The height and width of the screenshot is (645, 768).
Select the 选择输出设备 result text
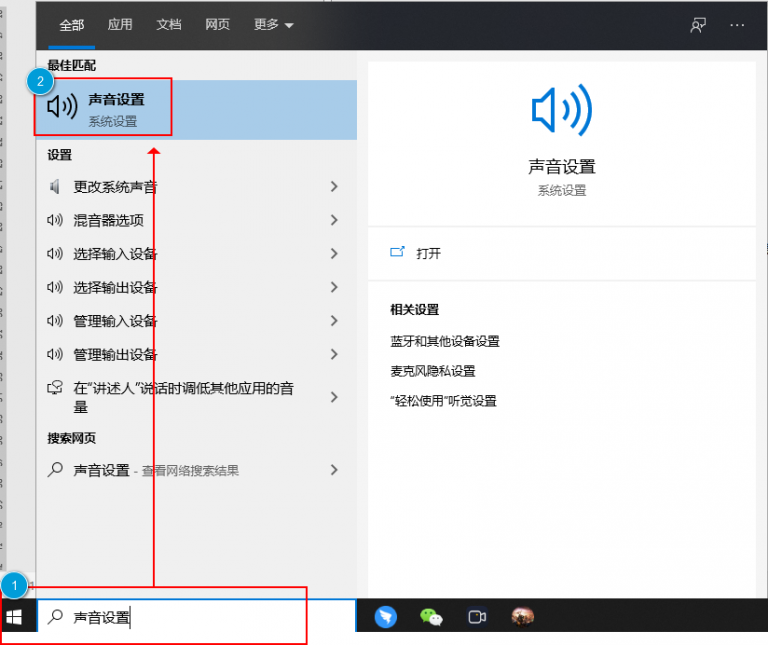point(115,287)
